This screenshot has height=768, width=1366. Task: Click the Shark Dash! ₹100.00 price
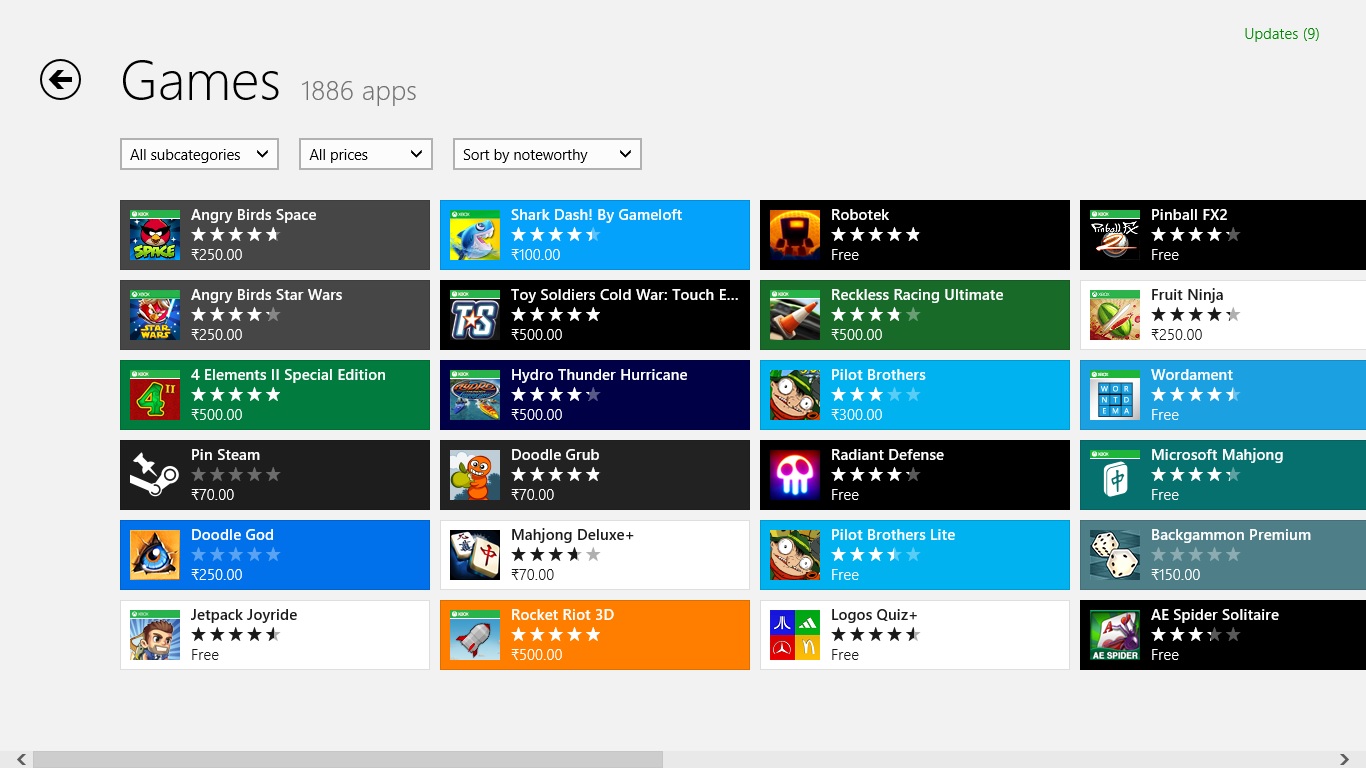pyautogui.click(x=536, y=255)
